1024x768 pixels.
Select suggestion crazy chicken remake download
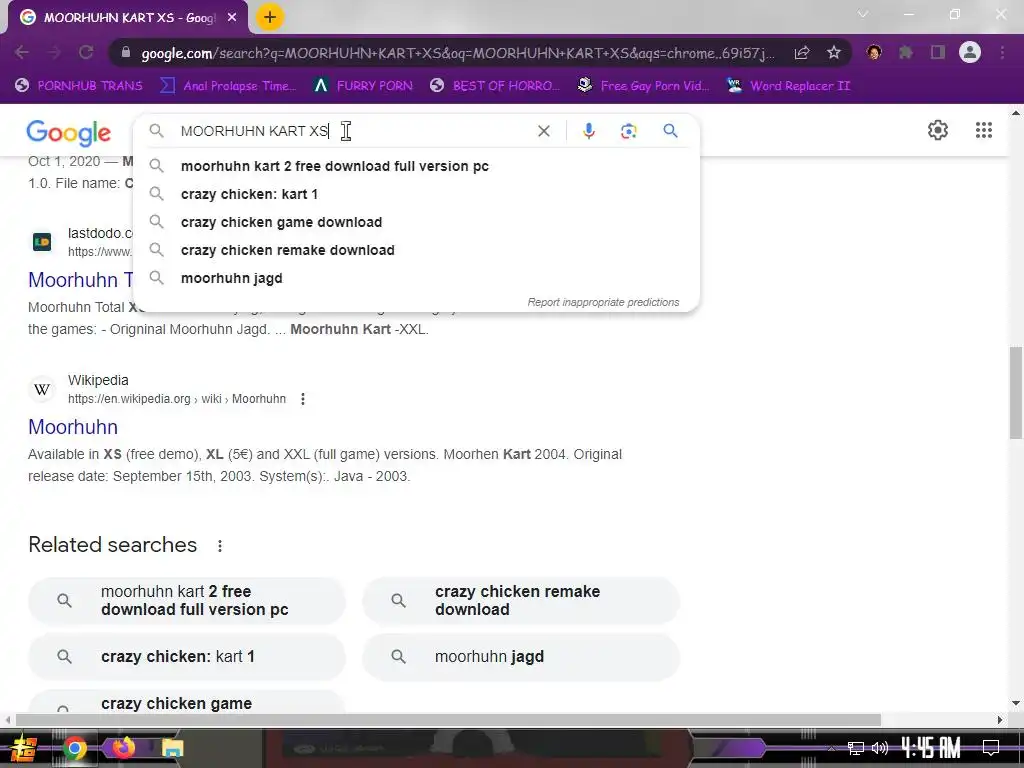pyautogui.click(x=416, y=250)
